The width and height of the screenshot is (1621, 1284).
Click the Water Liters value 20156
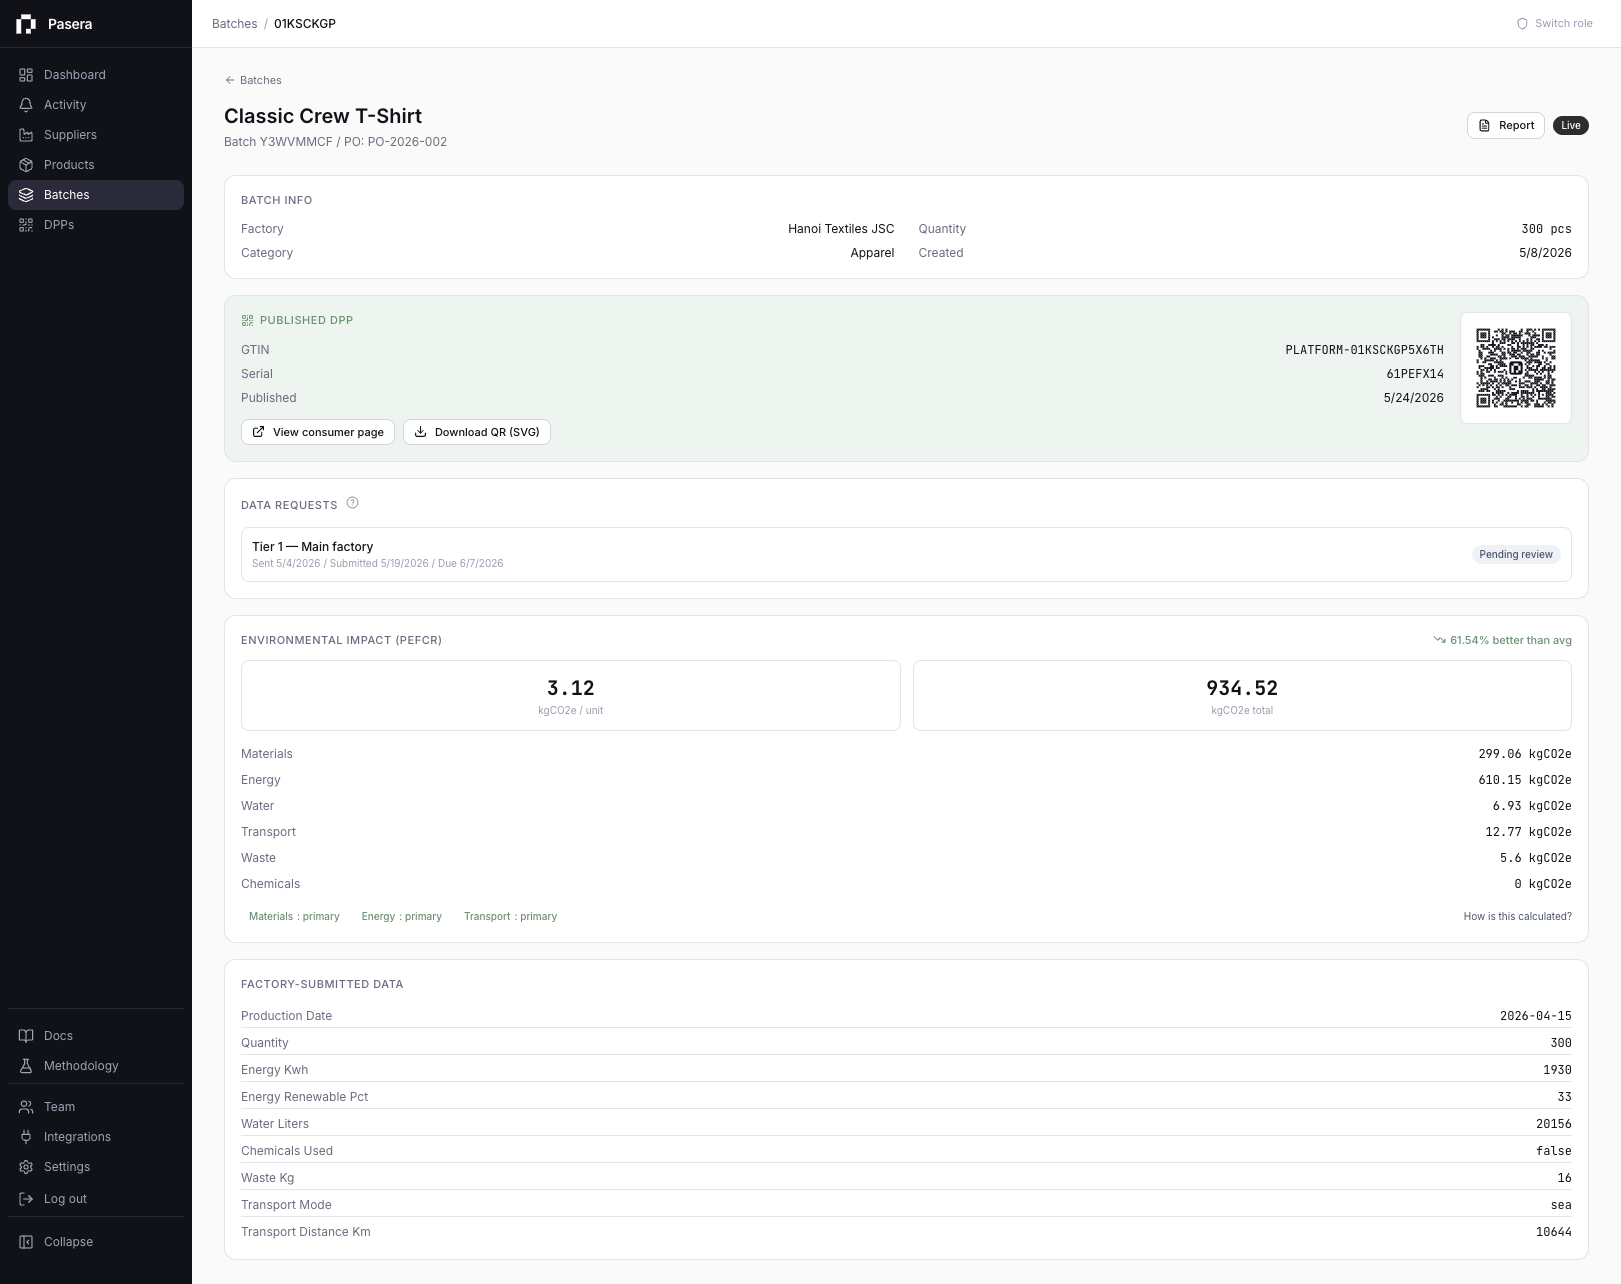(1554, 1124)
